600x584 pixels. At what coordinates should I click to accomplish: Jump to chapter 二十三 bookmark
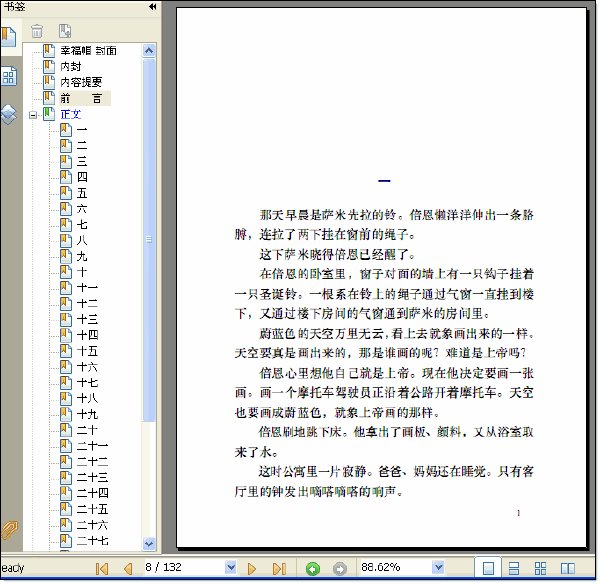(x=93, y=478)
